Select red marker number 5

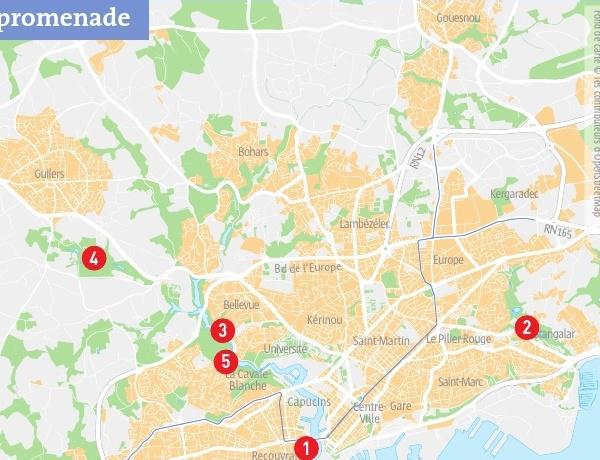tap(226, 362)
